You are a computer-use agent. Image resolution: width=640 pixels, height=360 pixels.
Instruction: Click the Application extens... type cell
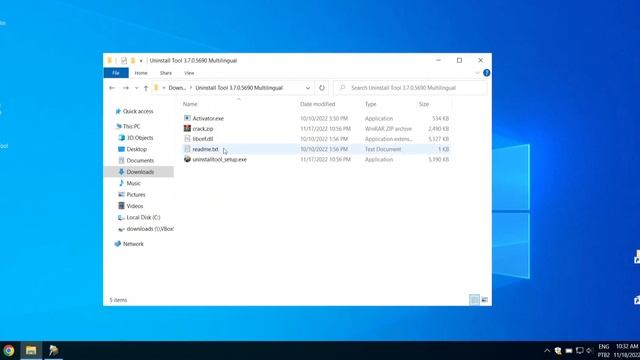coord(389,139)
